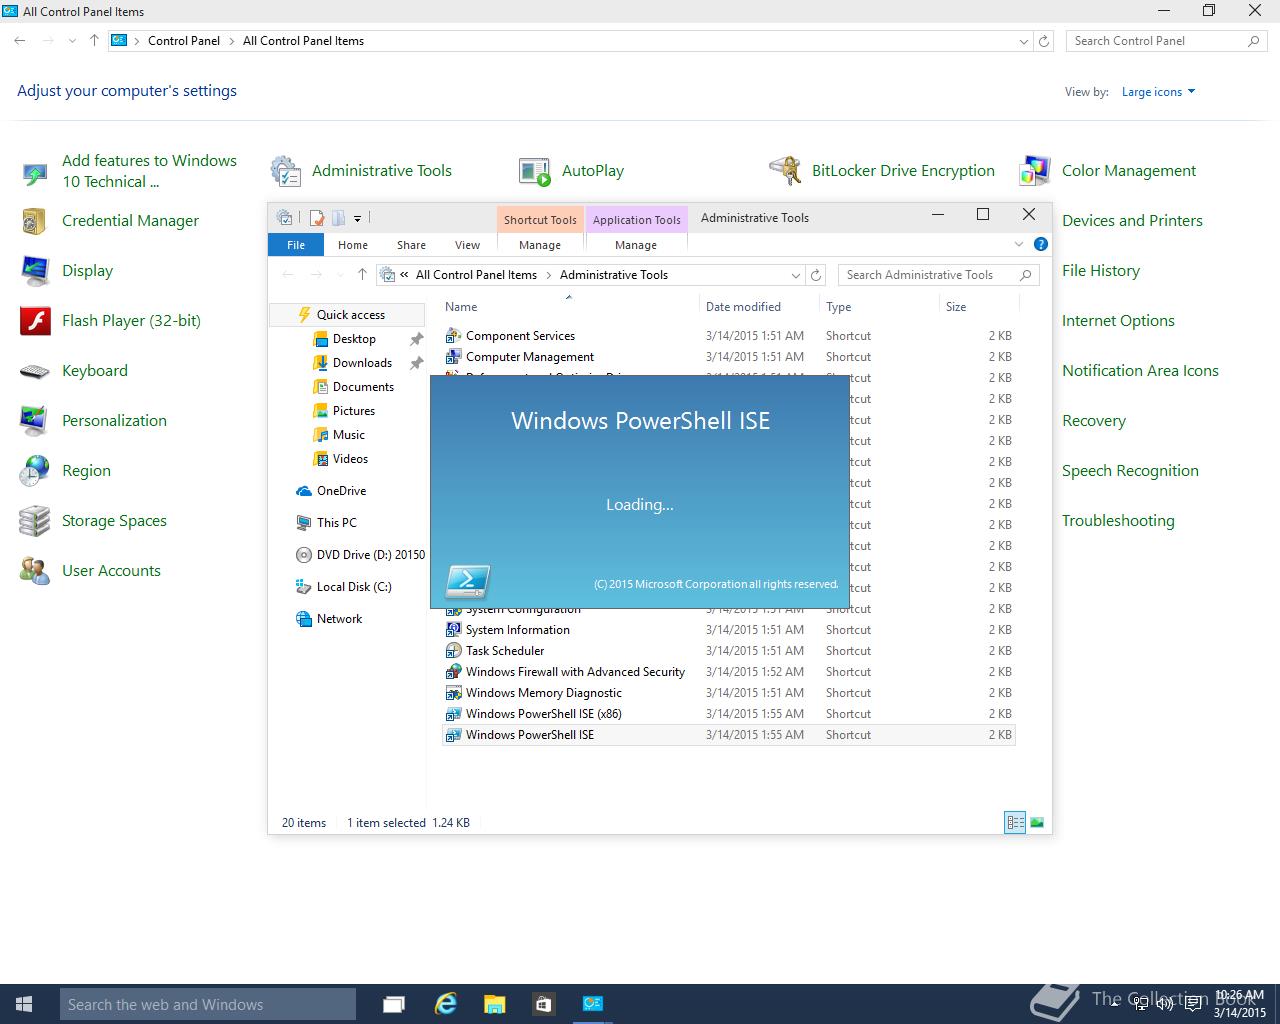Switch to details view in Administrative Tools
Screen dimensions: 1280x1024
1015,823
